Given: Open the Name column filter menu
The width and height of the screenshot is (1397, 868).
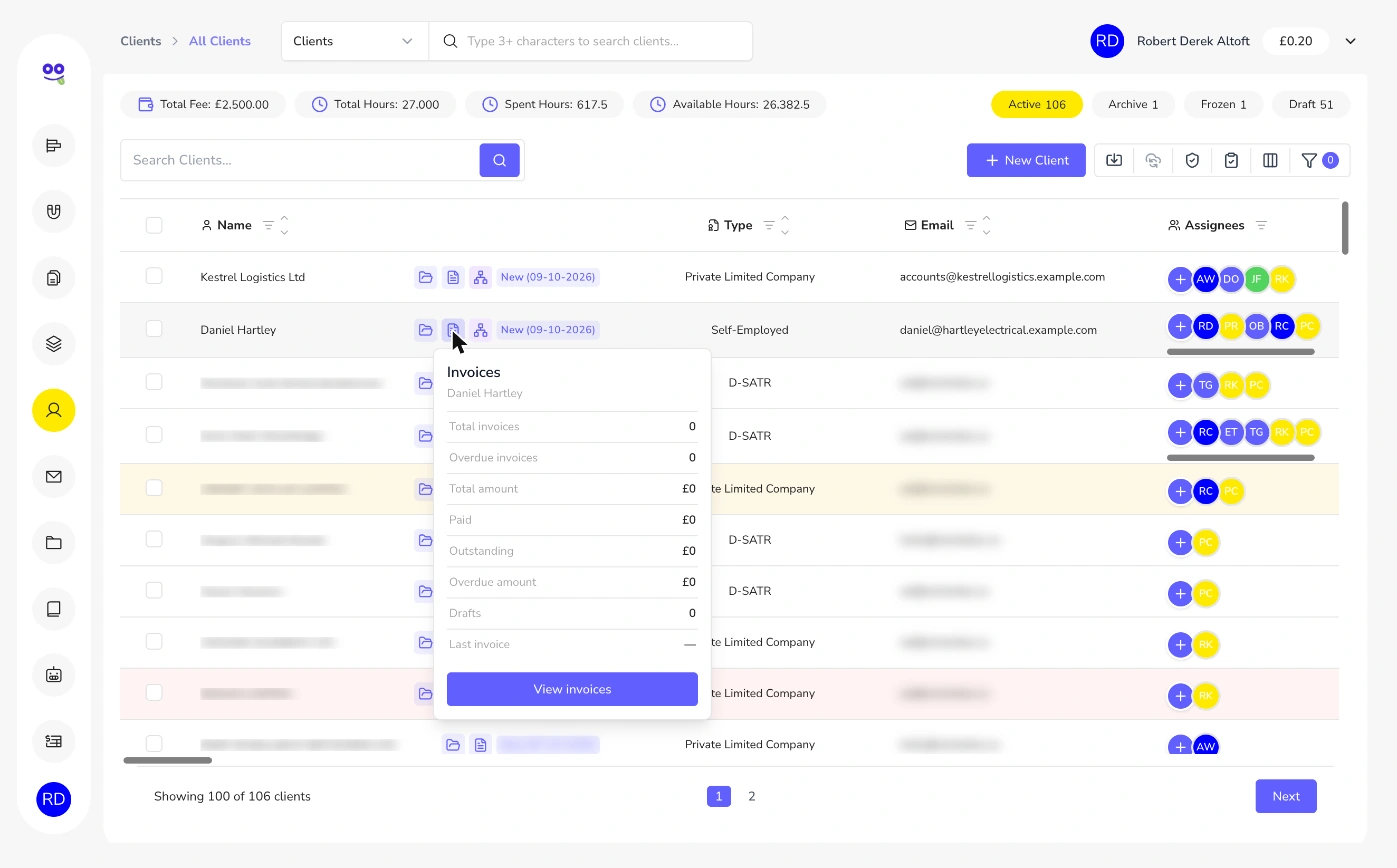Looking at the screenshot, I should coord(268,226).
